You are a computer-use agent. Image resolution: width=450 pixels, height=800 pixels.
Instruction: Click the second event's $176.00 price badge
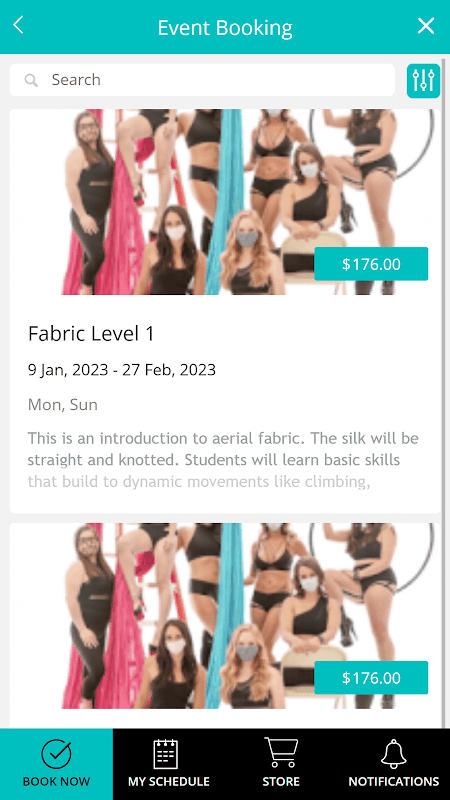pyautogui.click(x=371, y=678)
